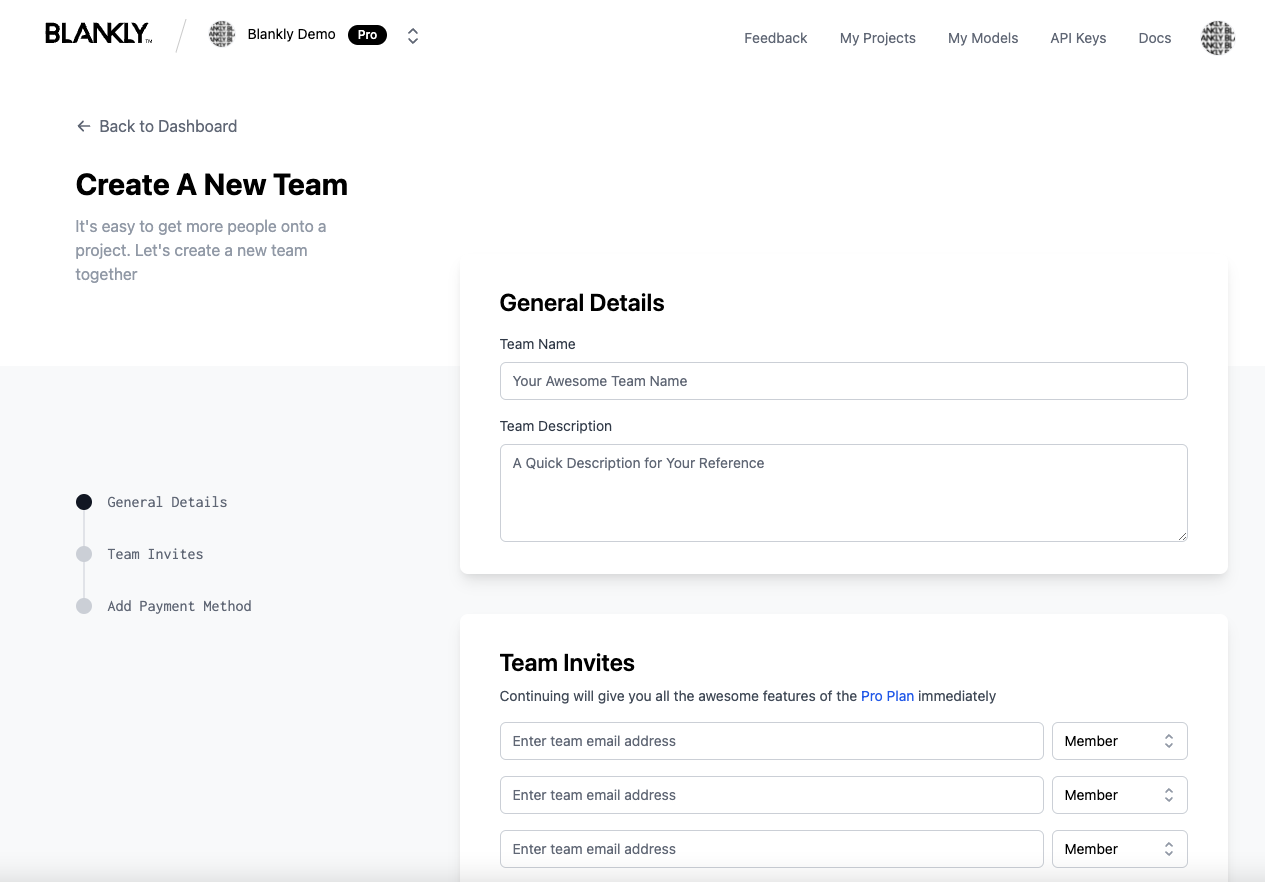The image size is (1265, 882).
Task: Click the Team Description text area
Action: point(843,492)
